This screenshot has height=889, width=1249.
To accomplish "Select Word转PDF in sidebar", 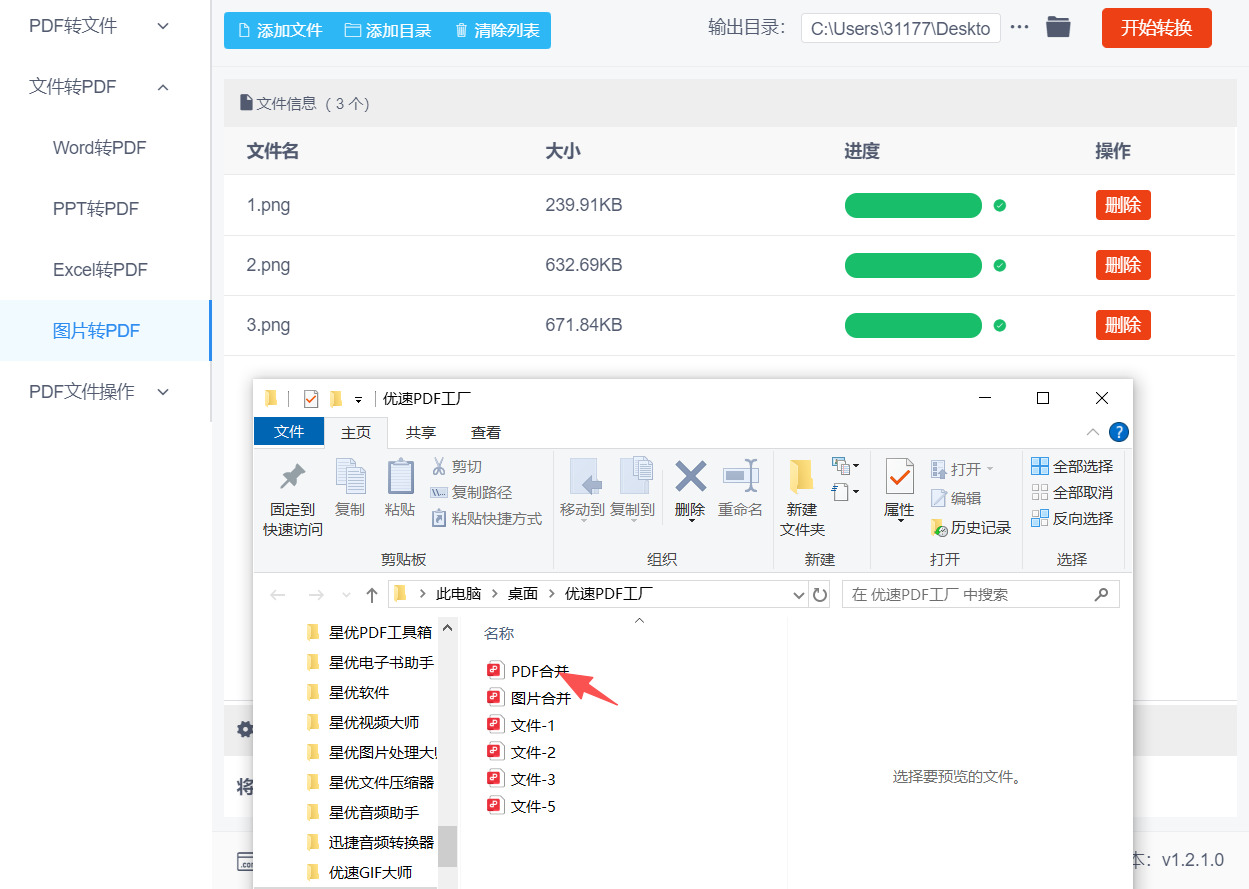I will tap(100, 148).
